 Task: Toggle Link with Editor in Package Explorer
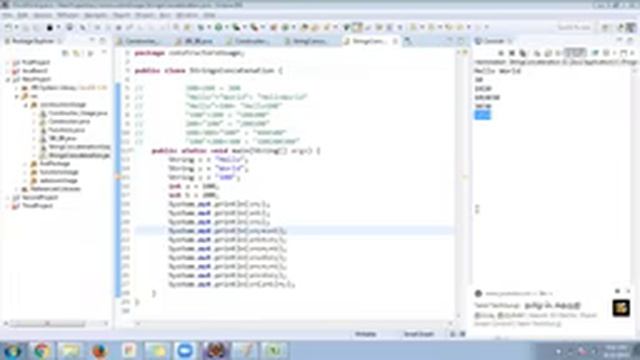pyautogui.click(x=76, y=53)
